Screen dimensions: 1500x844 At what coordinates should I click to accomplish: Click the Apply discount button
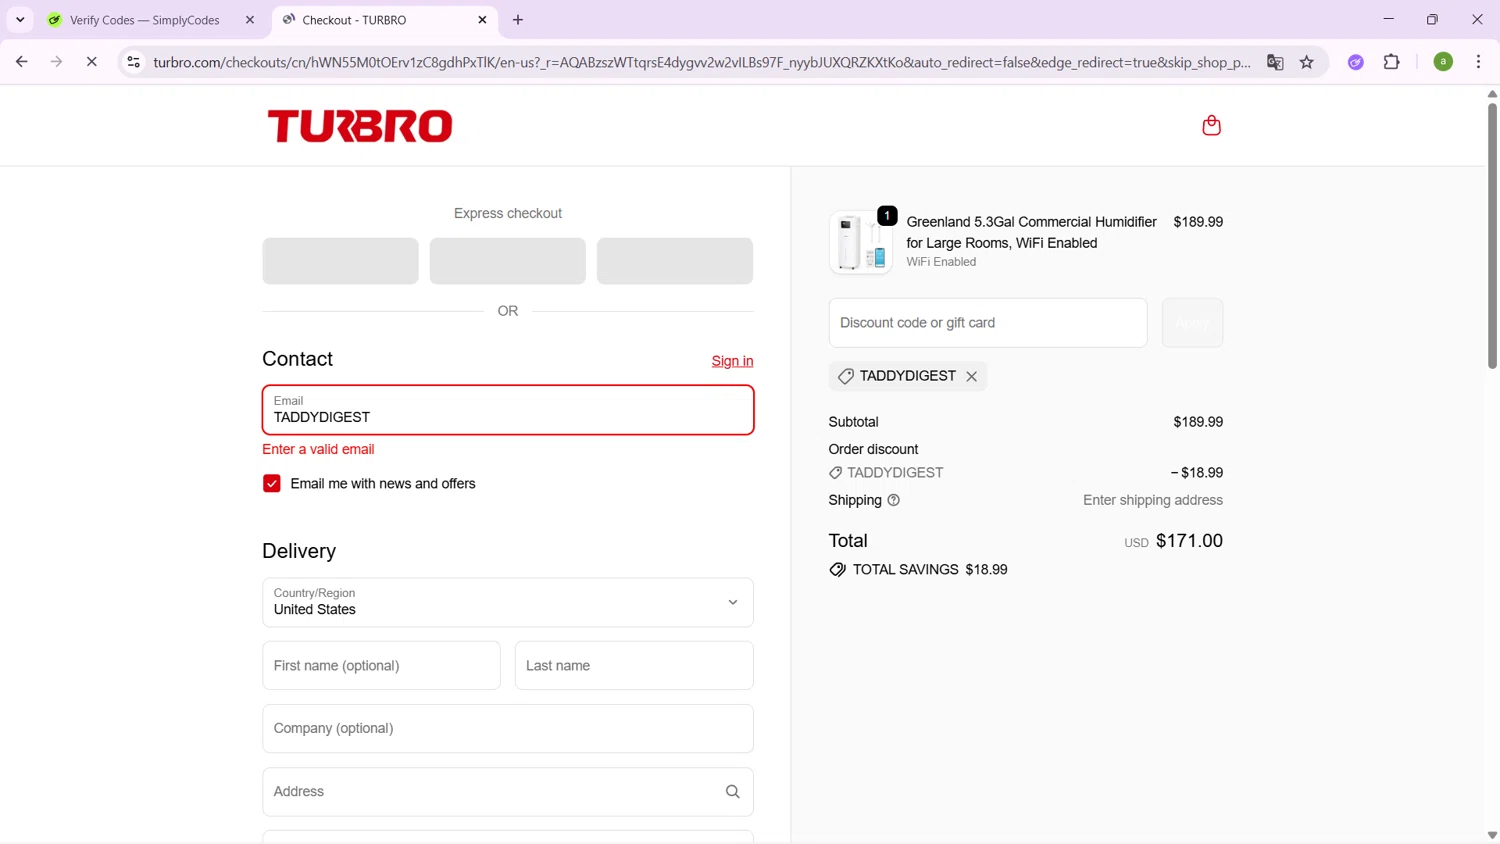[1192, 323]
